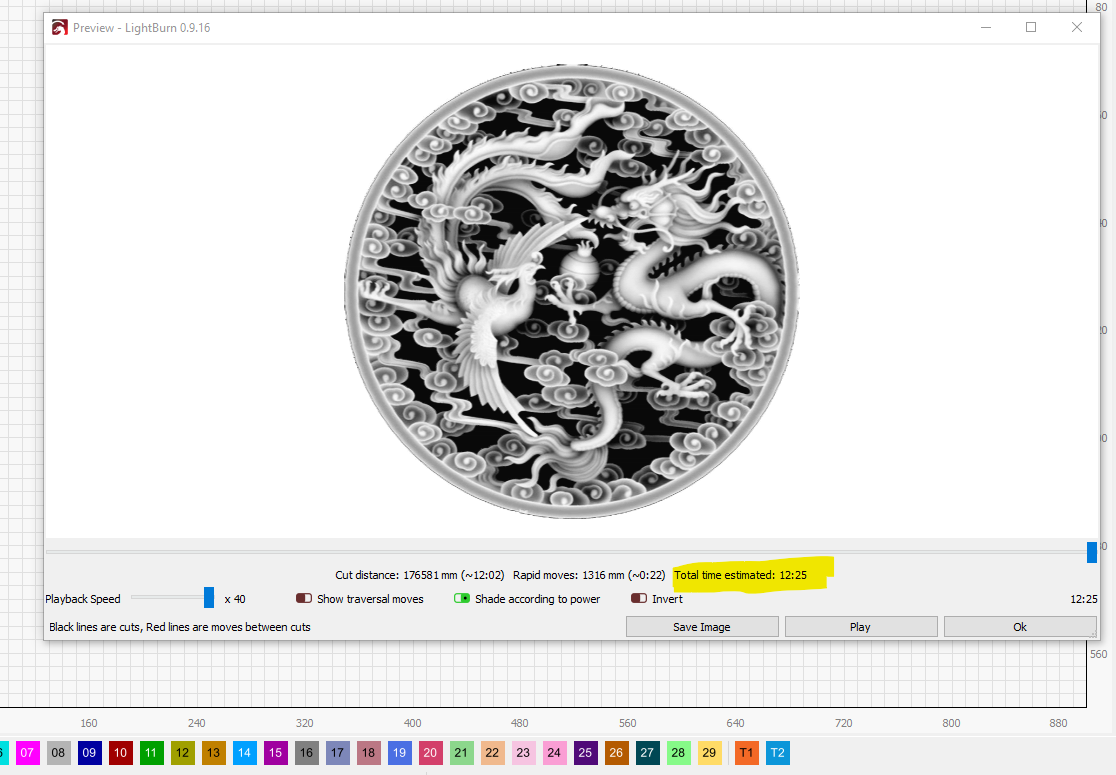Select color swatch 18 in palette
The image size is (1116, 775).
369,753
